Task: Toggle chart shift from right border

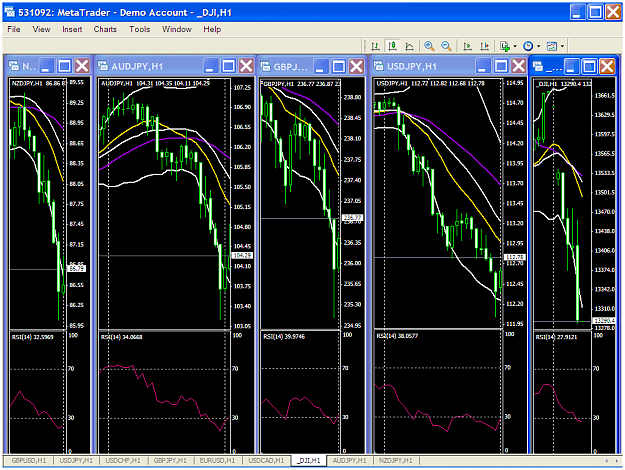Action: (x=484, y=46)
